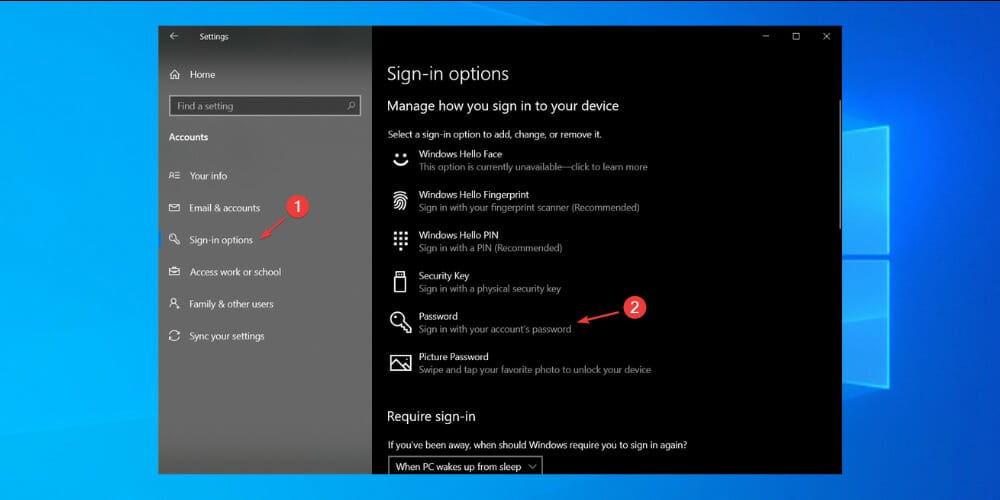The width and height of the screenshot is (1000, 500).
Task: Click the Access work or school briefcase icon
Action: (174, 272)
